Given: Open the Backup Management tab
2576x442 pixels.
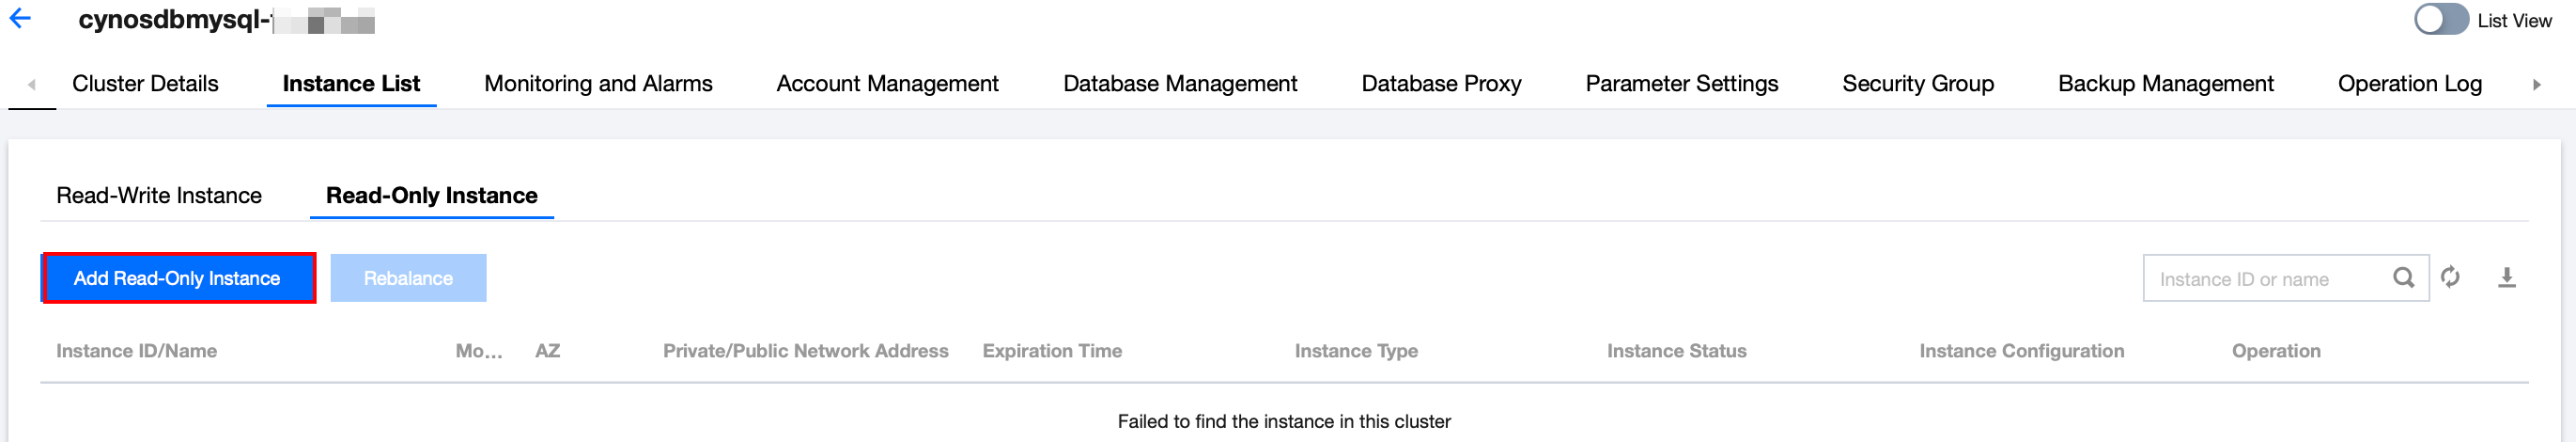Looking at the screenshot, I should [2165, 84].
